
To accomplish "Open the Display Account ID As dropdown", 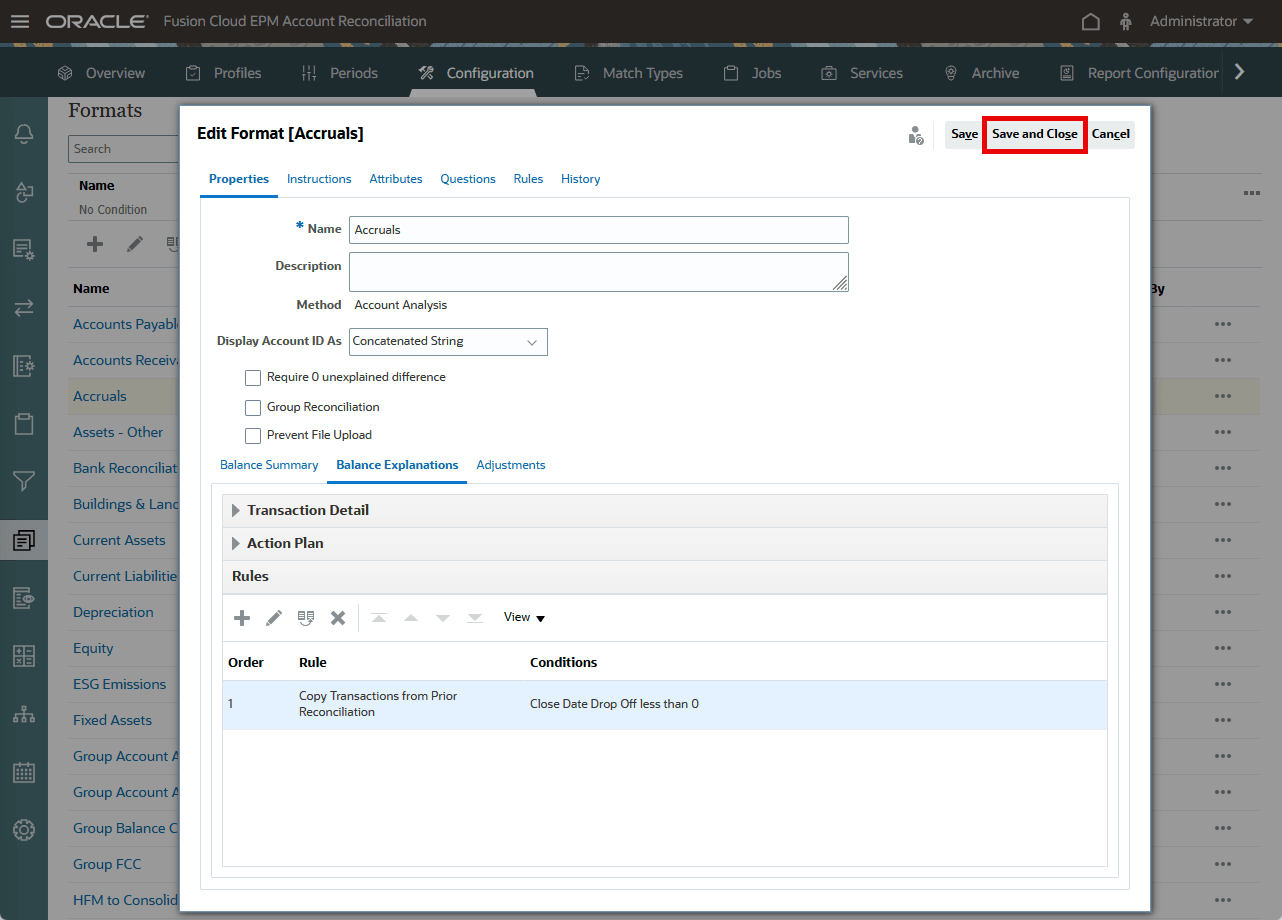I will click(448, 341).
